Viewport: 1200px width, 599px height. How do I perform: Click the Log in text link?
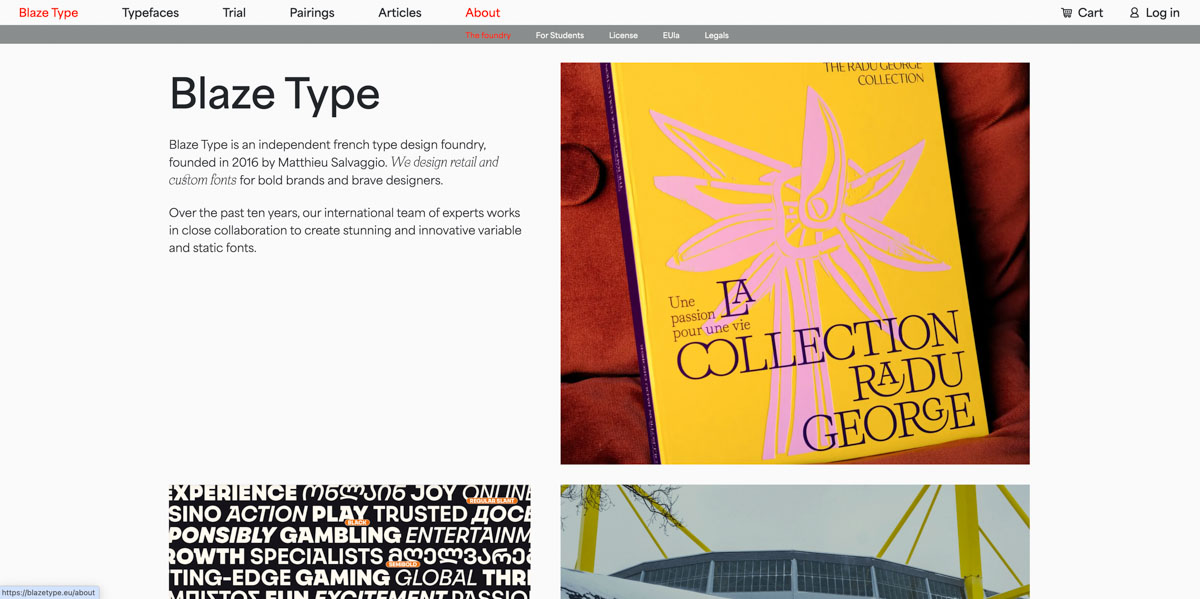(1162, 13)
